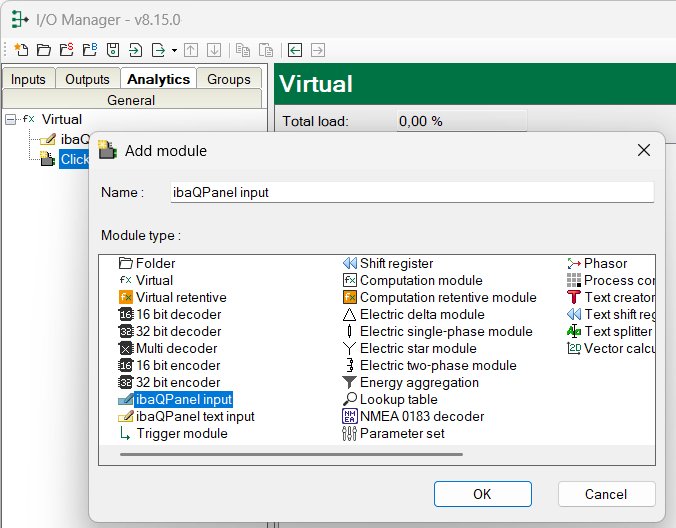Click the Open folder toolbar icon
The image size is (676, 528).
[44, 50]
